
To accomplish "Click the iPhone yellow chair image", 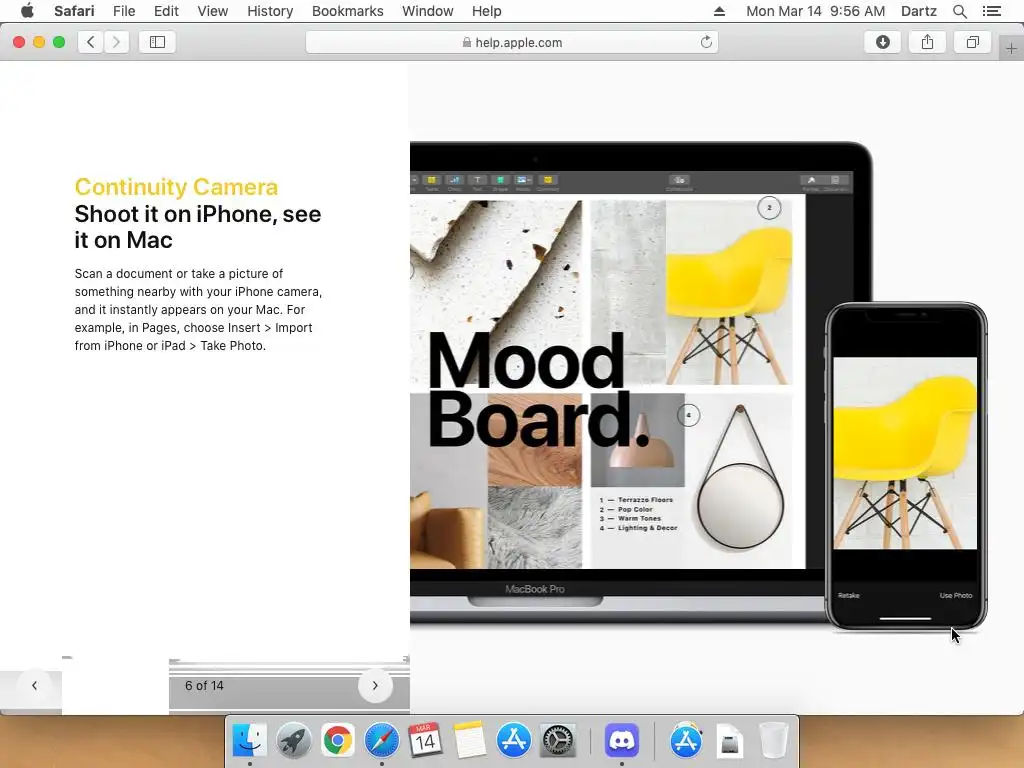I will (905, 453).
